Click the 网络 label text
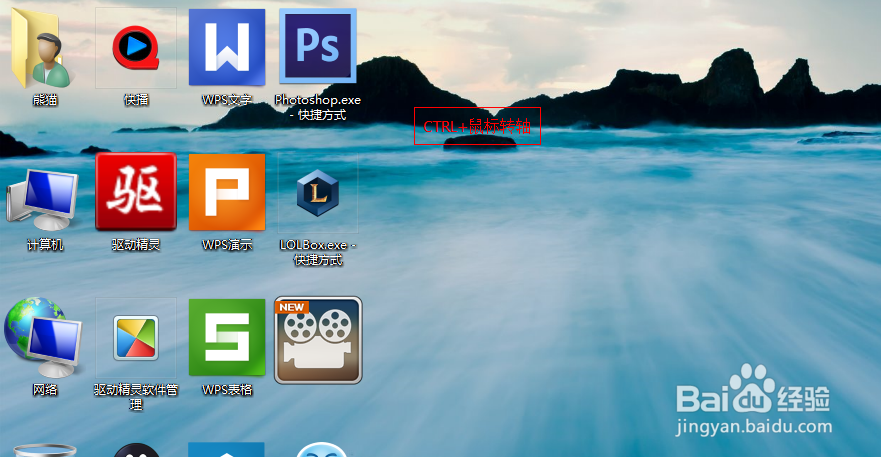The height and width of the screenshot is (457, 881). pyautogui.click(x=45, y=390)
